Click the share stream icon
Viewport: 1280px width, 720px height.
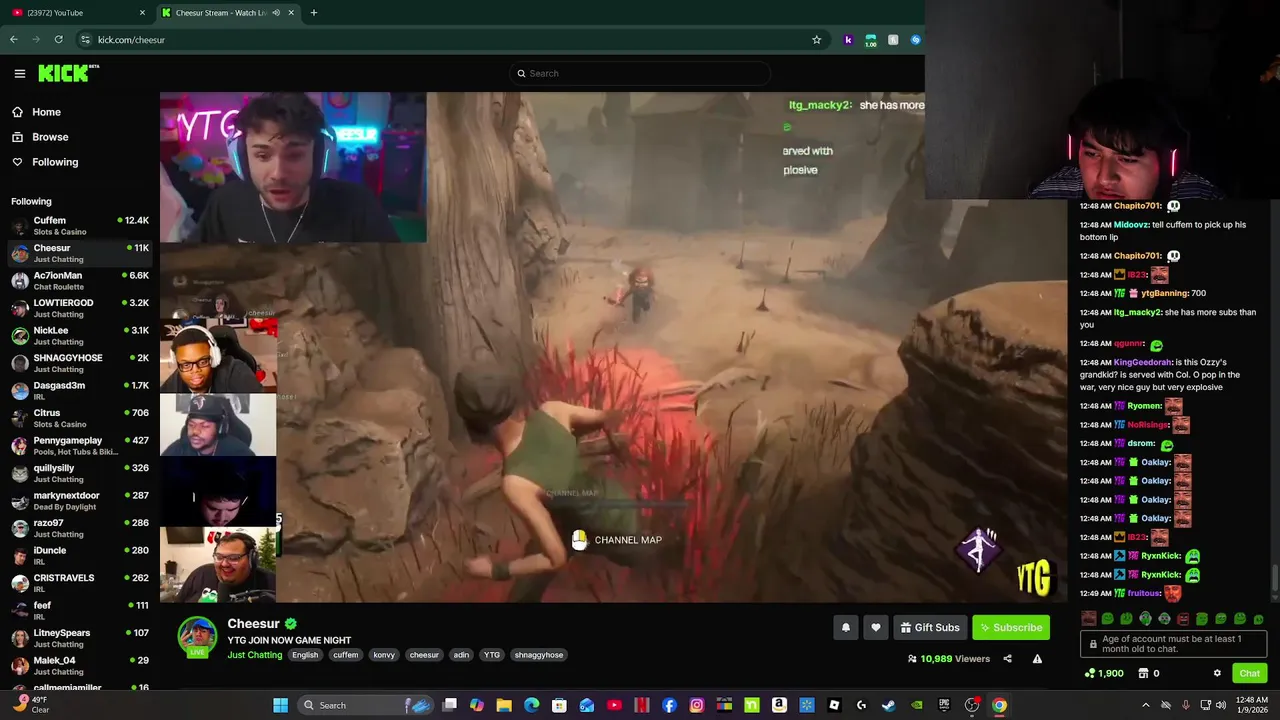click(1007, 659)
